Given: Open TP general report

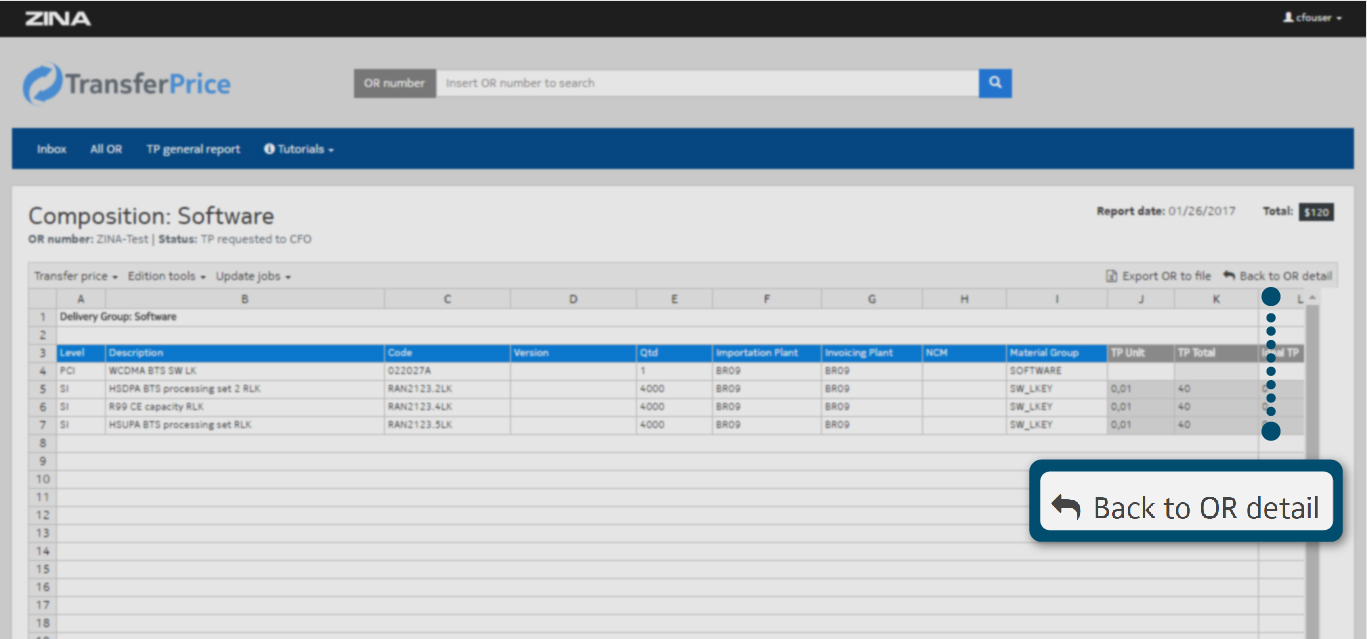Looking at the screenshot, I should 193,149.
